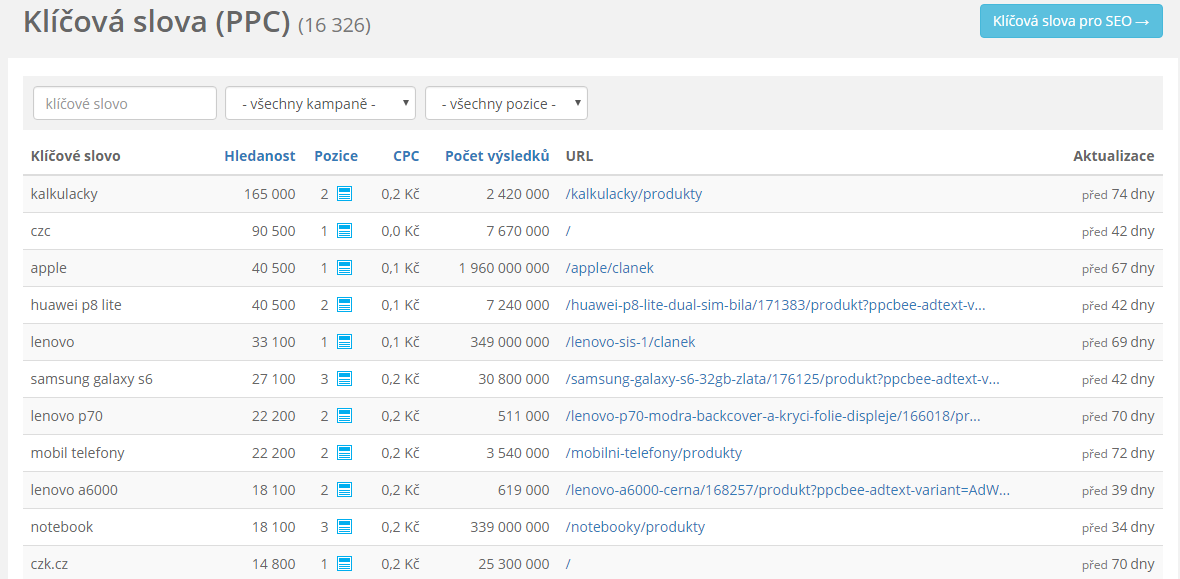Open /lenovo-sis-1/clanek URL link

coord(631,342)
